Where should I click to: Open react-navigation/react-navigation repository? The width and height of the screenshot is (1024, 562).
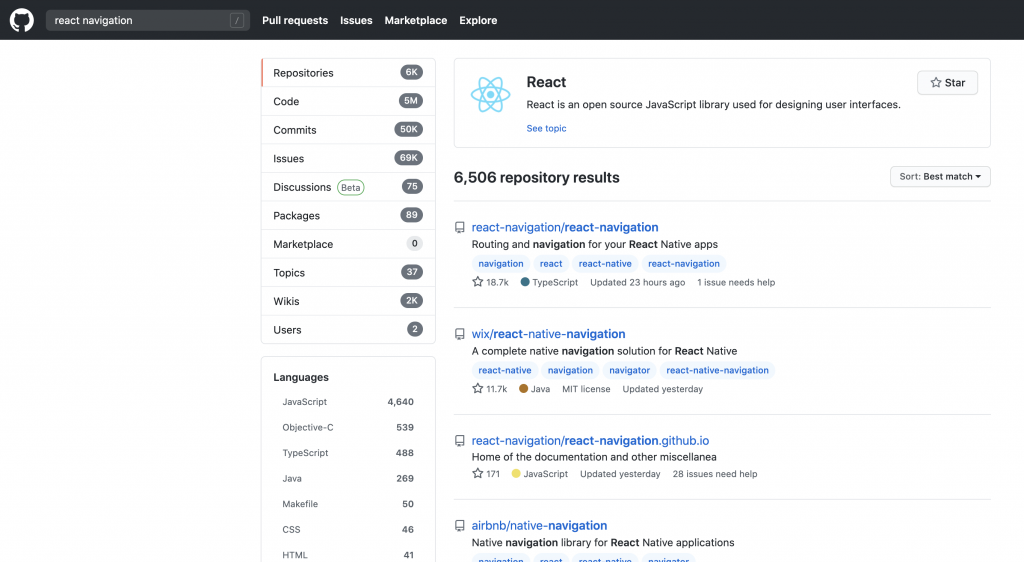565,227
